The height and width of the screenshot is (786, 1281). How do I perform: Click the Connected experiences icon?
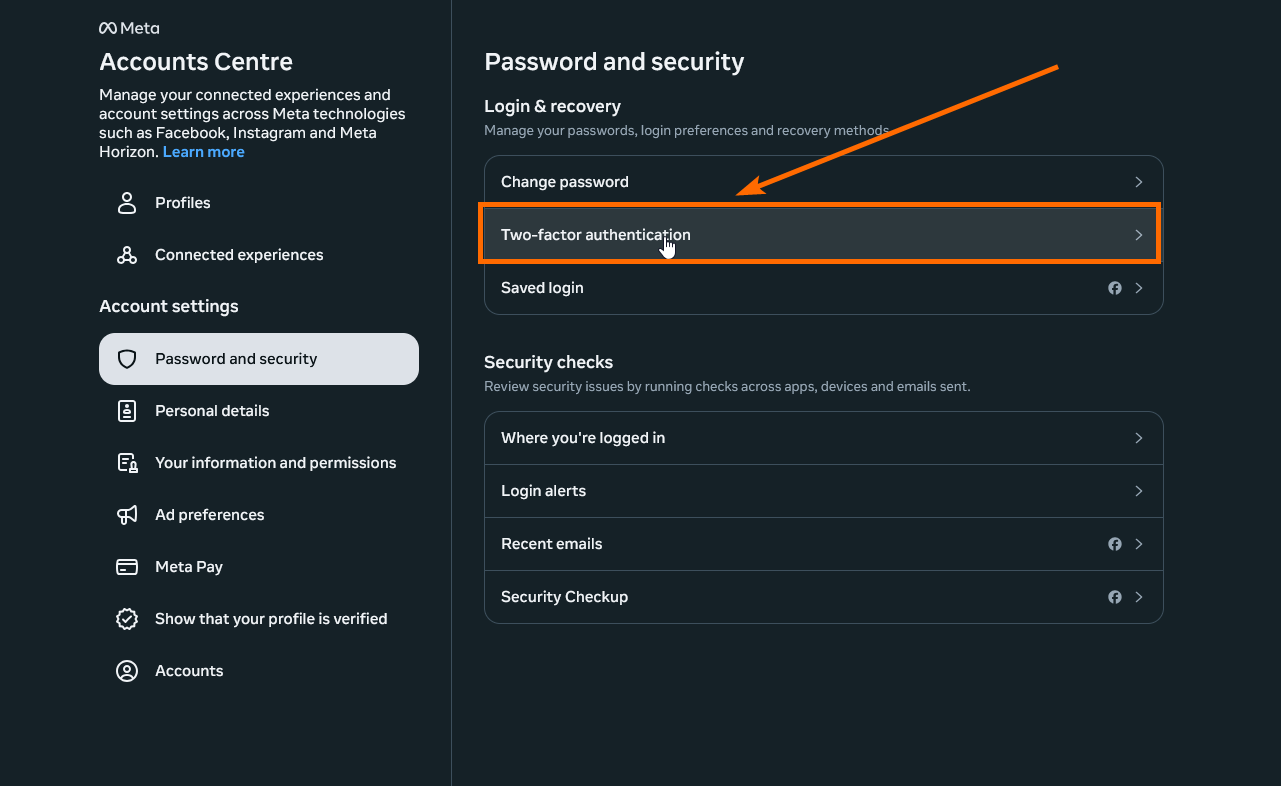tap(127, 255)
